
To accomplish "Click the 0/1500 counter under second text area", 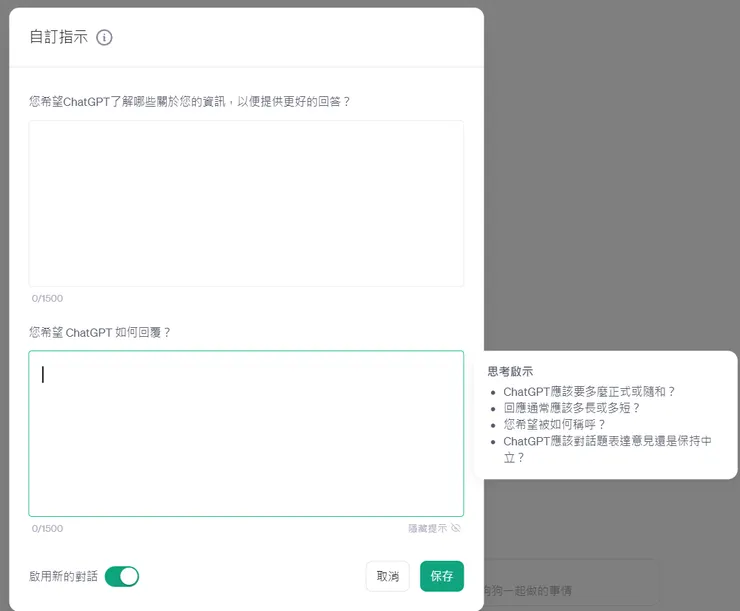I will pyautogui.click(x=47, y=528).
